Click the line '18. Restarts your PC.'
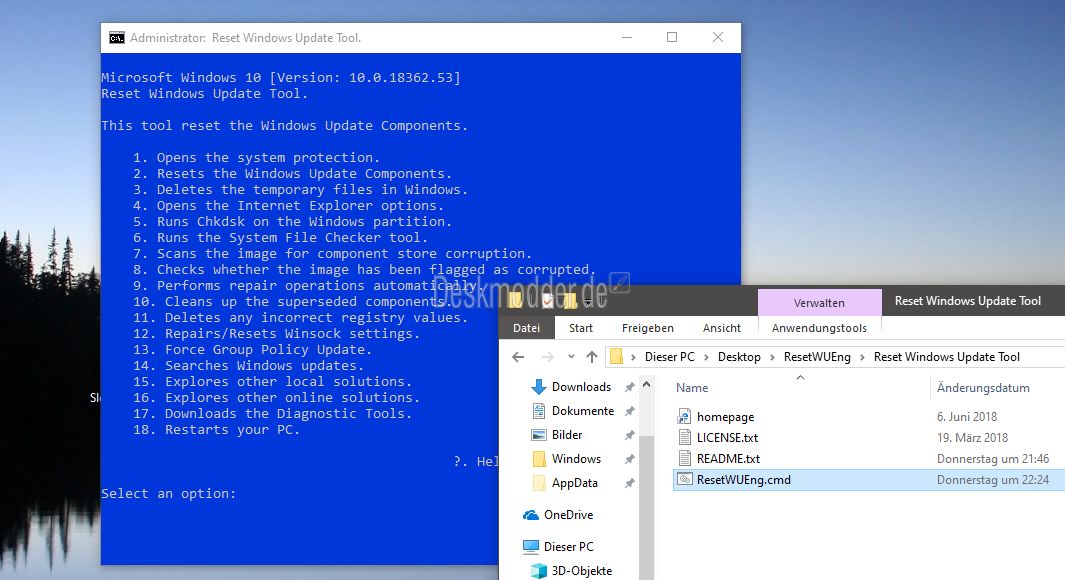The height and width of the screenshot is (580, 1065). [x=217, y=430]
